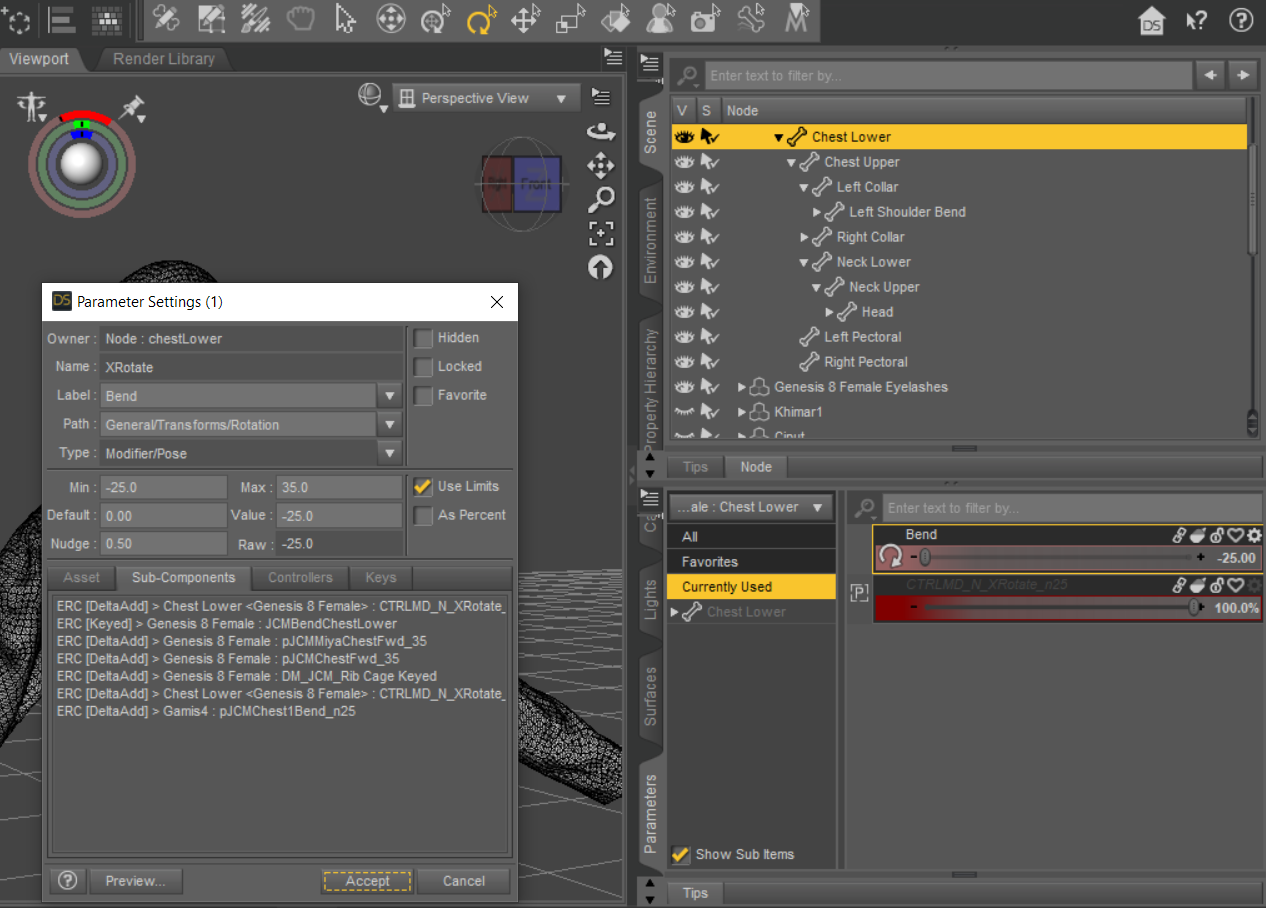Image resolution: width=1266 pixels, height=908 pixels.
Task: Open the Scene pane options menu icon
Action: click(650, 64)
